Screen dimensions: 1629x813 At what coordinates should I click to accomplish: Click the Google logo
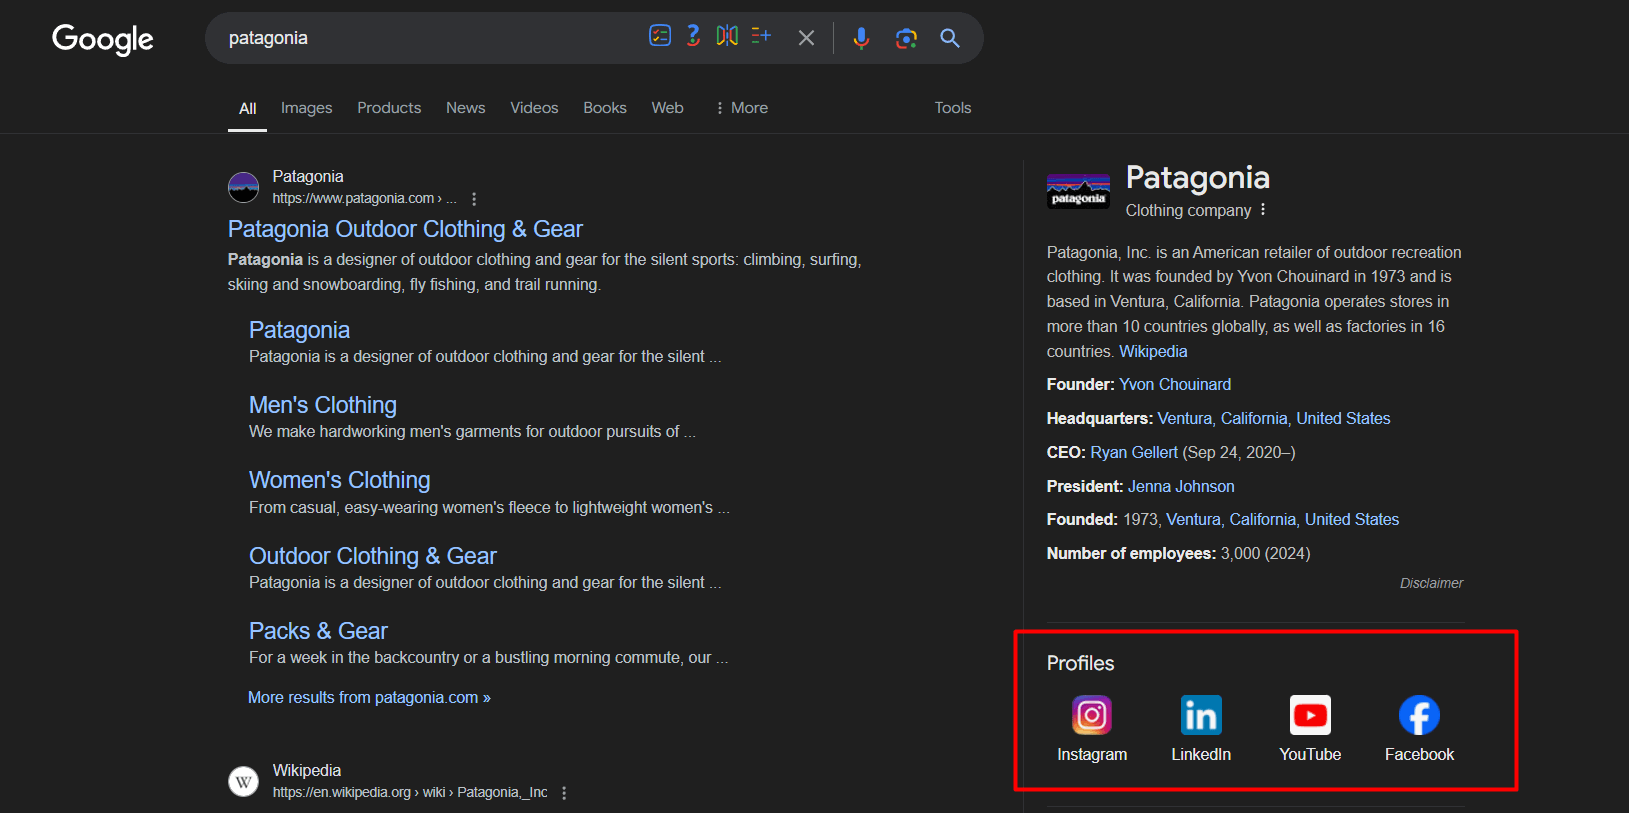click(103, 39)
